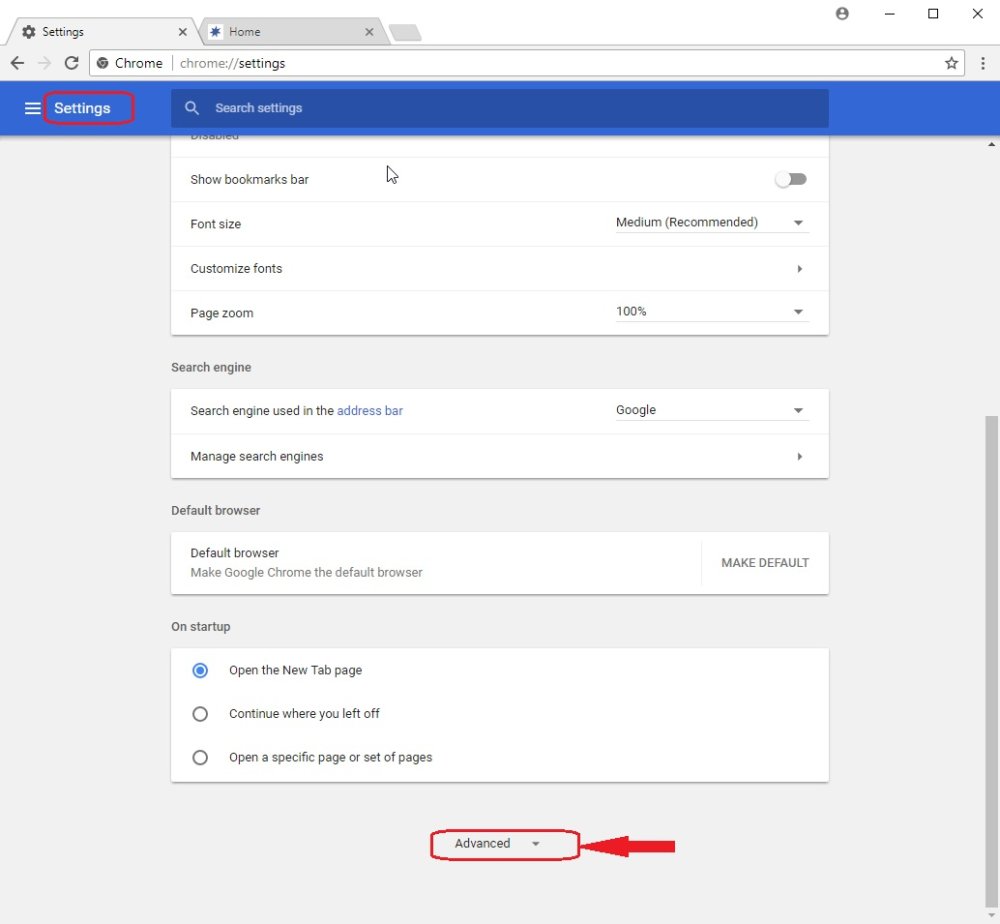Close the Home tab
This screenshot has width=1000, height=924.
point(369,31)
